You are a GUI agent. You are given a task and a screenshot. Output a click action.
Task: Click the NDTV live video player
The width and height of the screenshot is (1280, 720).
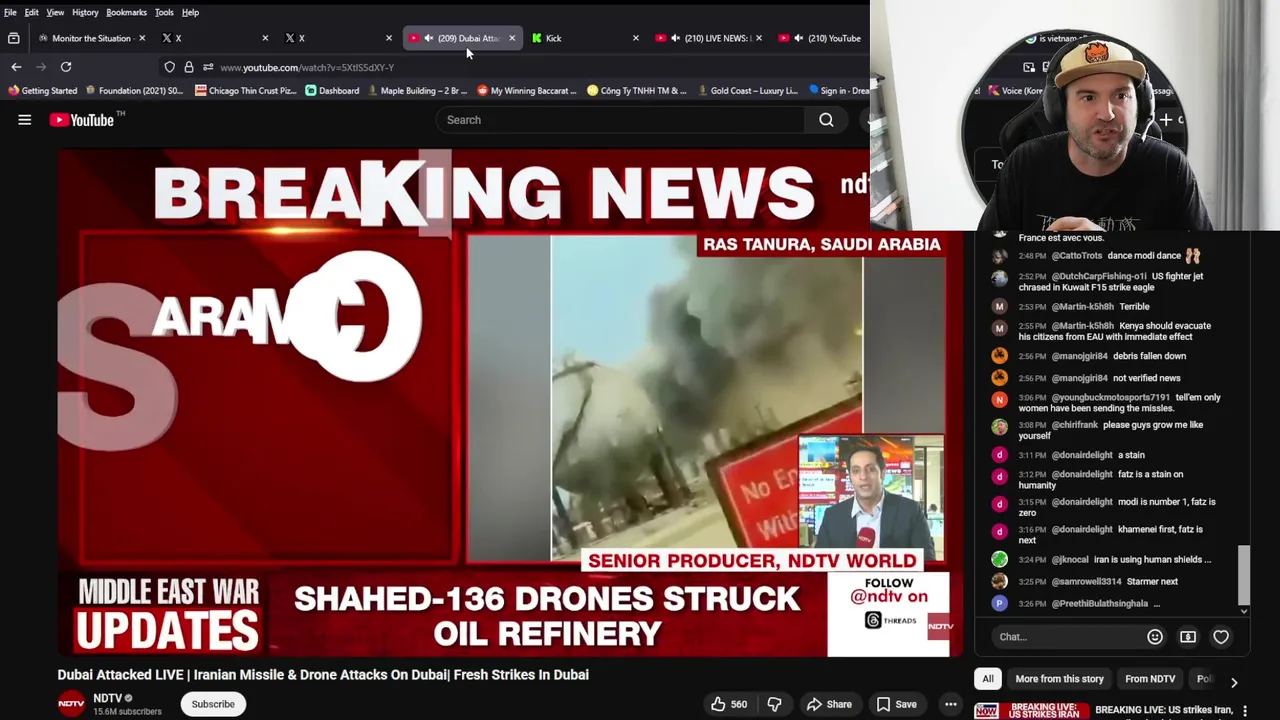(x=510, y=402)
